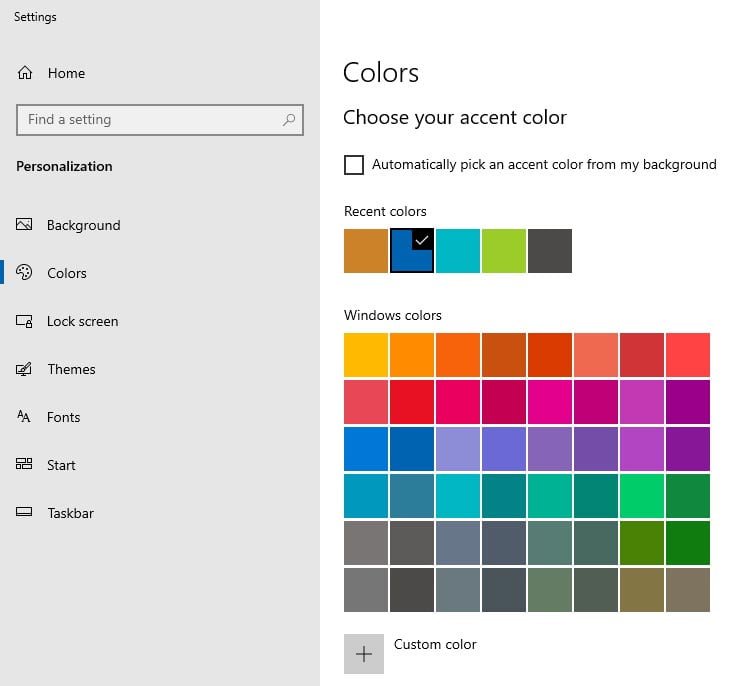The height and width of the screenshot is (686, 740).
Task: Pick the lime green recent color
Action: point(504,251)
